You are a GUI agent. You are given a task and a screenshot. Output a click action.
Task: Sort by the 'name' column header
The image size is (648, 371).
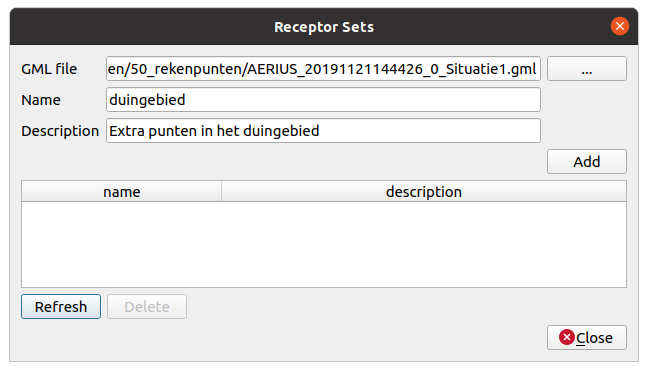pyautogui.click(x=122, y=192)
